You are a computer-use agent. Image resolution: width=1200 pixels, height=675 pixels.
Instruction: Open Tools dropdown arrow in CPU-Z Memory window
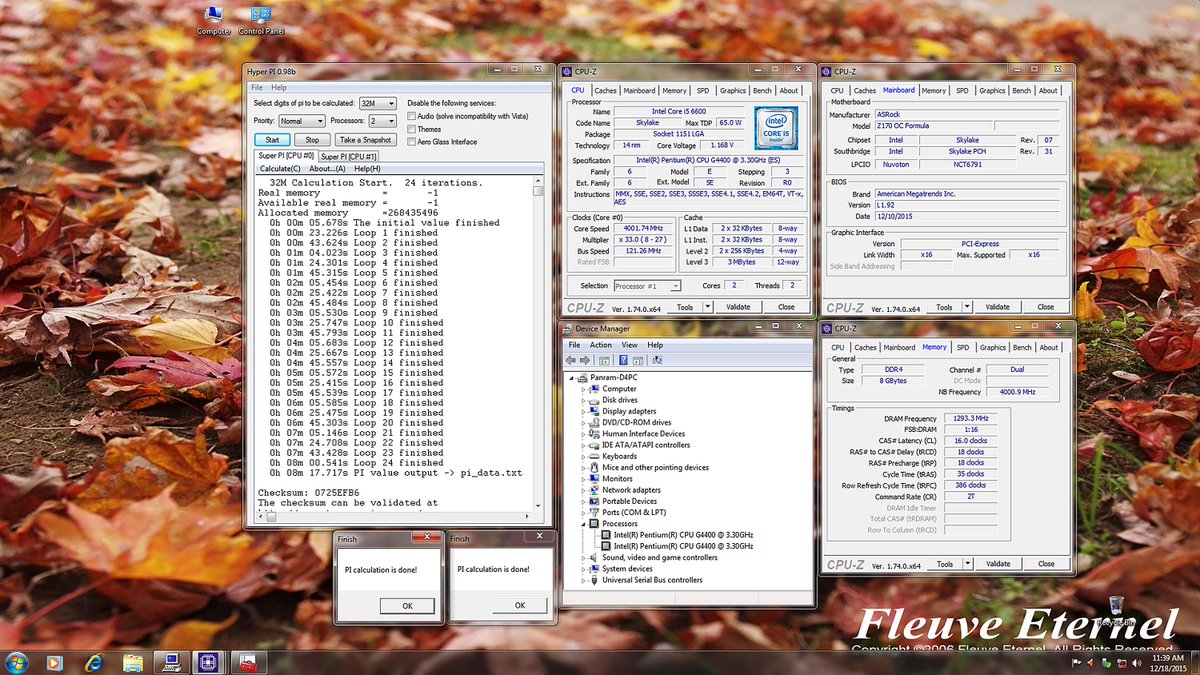click(x=966, y=564)
